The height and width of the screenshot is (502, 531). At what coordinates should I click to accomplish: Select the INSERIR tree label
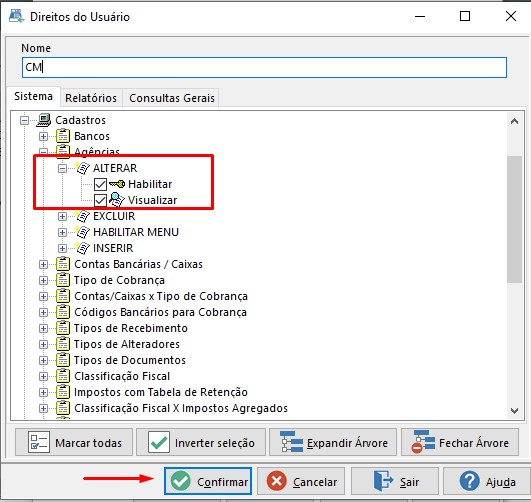coord(113,248)
